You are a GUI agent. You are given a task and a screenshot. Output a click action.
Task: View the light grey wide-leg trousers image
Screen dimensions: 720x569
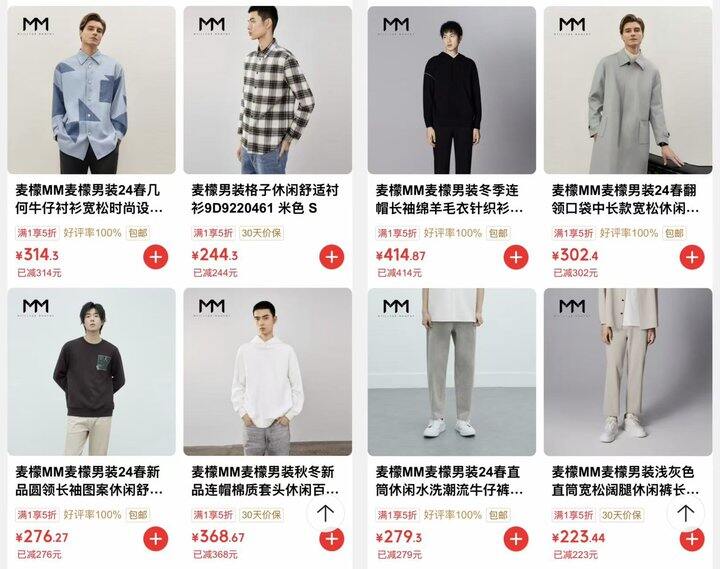pyautogui.click(x=628, y=372)
